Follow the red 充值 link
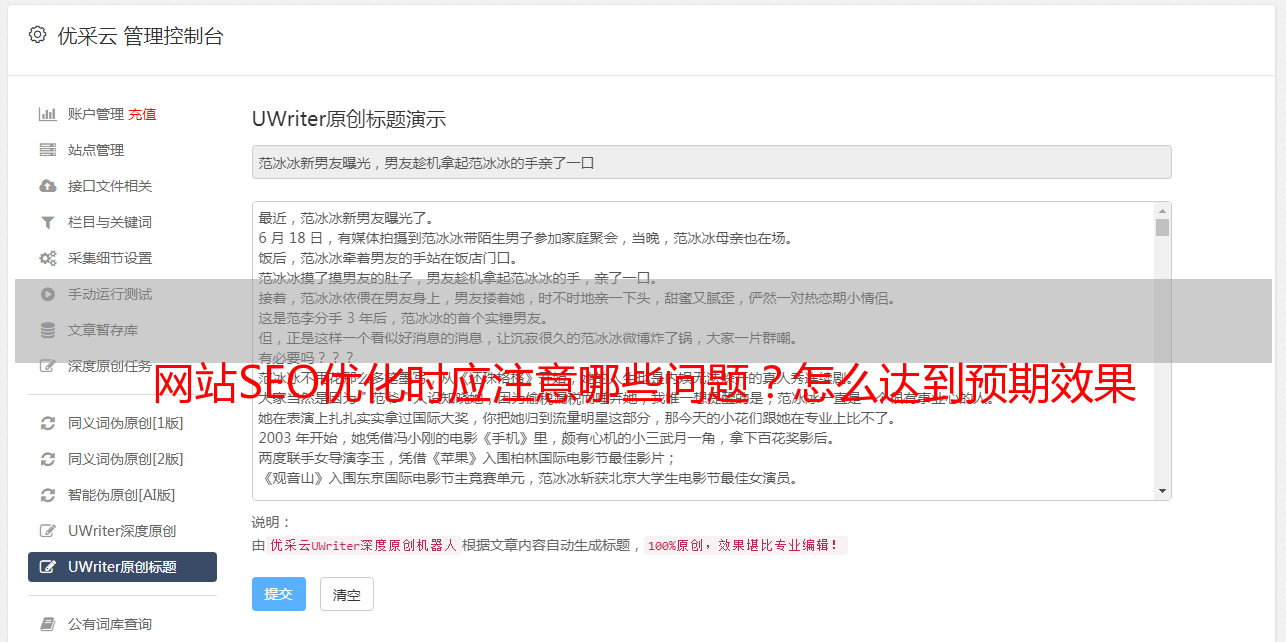The height and width of the screenshot is (642, 1286). coord(142,114)
